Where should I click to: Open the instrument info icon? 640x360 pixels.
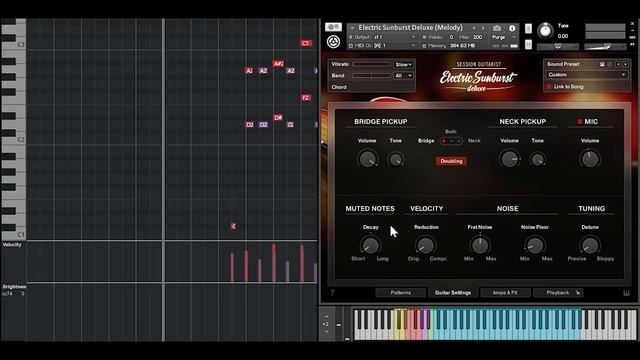tap(512, 28)
